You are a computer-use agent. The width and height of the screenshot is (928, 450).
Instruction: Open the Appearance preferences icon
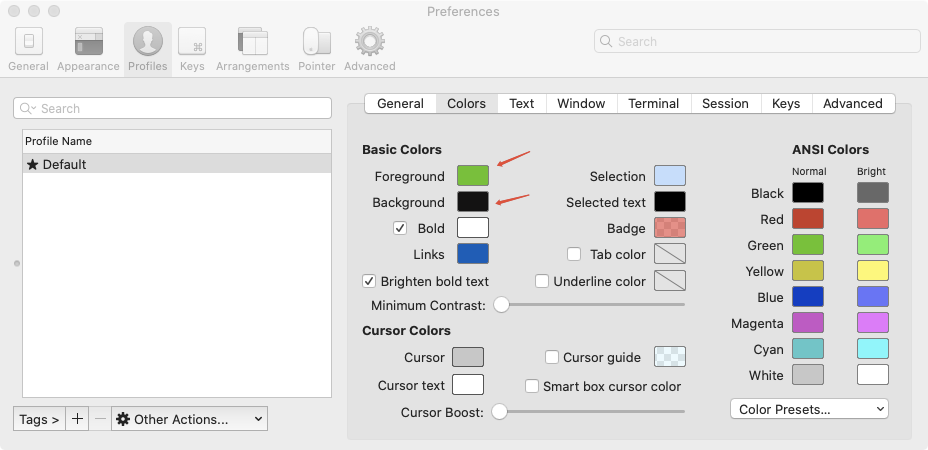tap(89, 42)
